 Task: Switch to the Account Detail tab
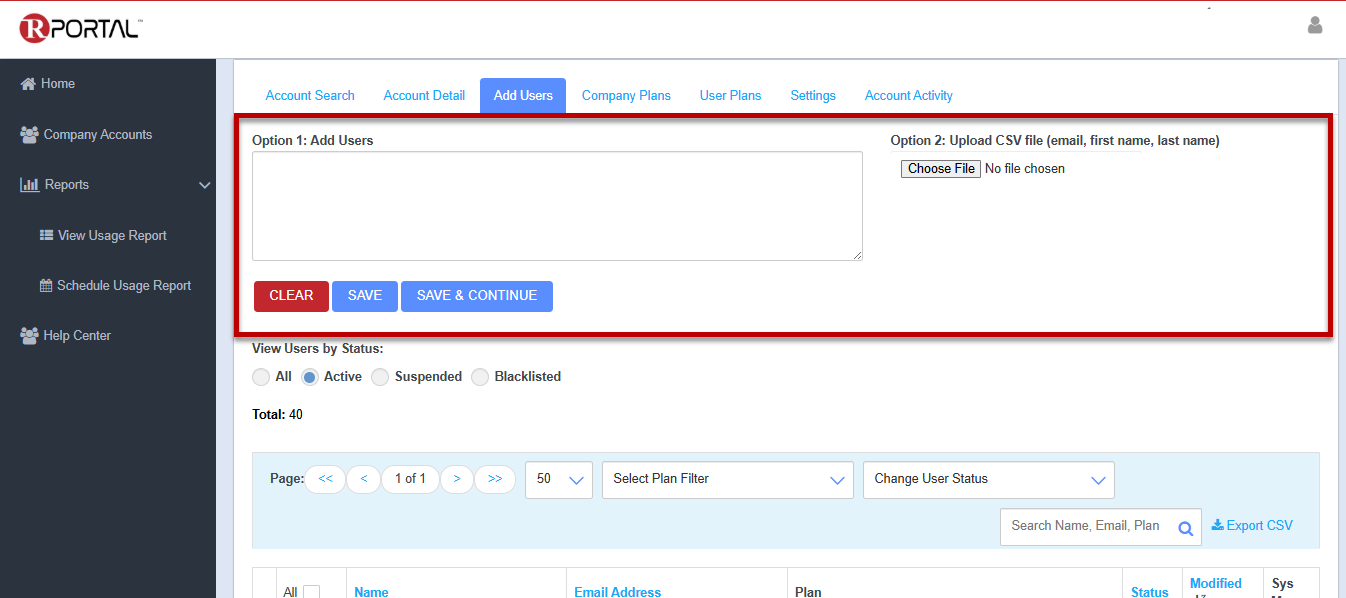(x=424, y=96)
